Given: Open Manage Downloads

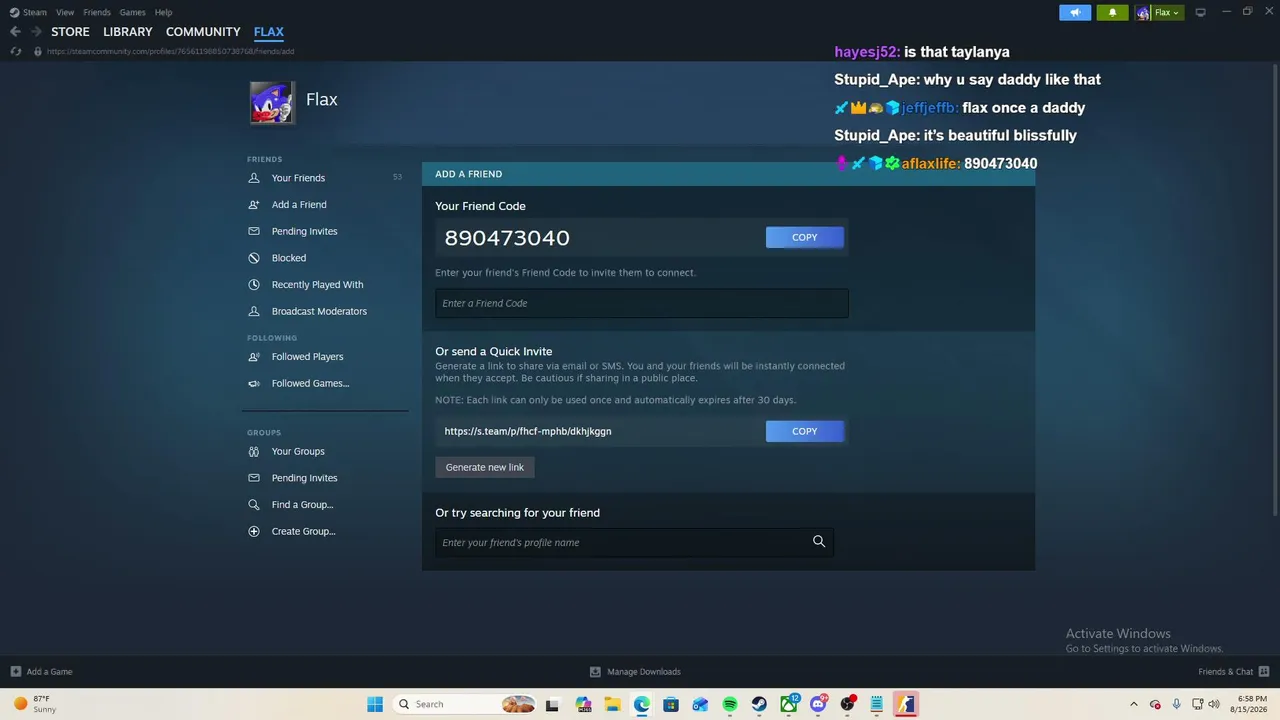Looking at the screenshot, I should pyautogui.click(x=635, y=672).
